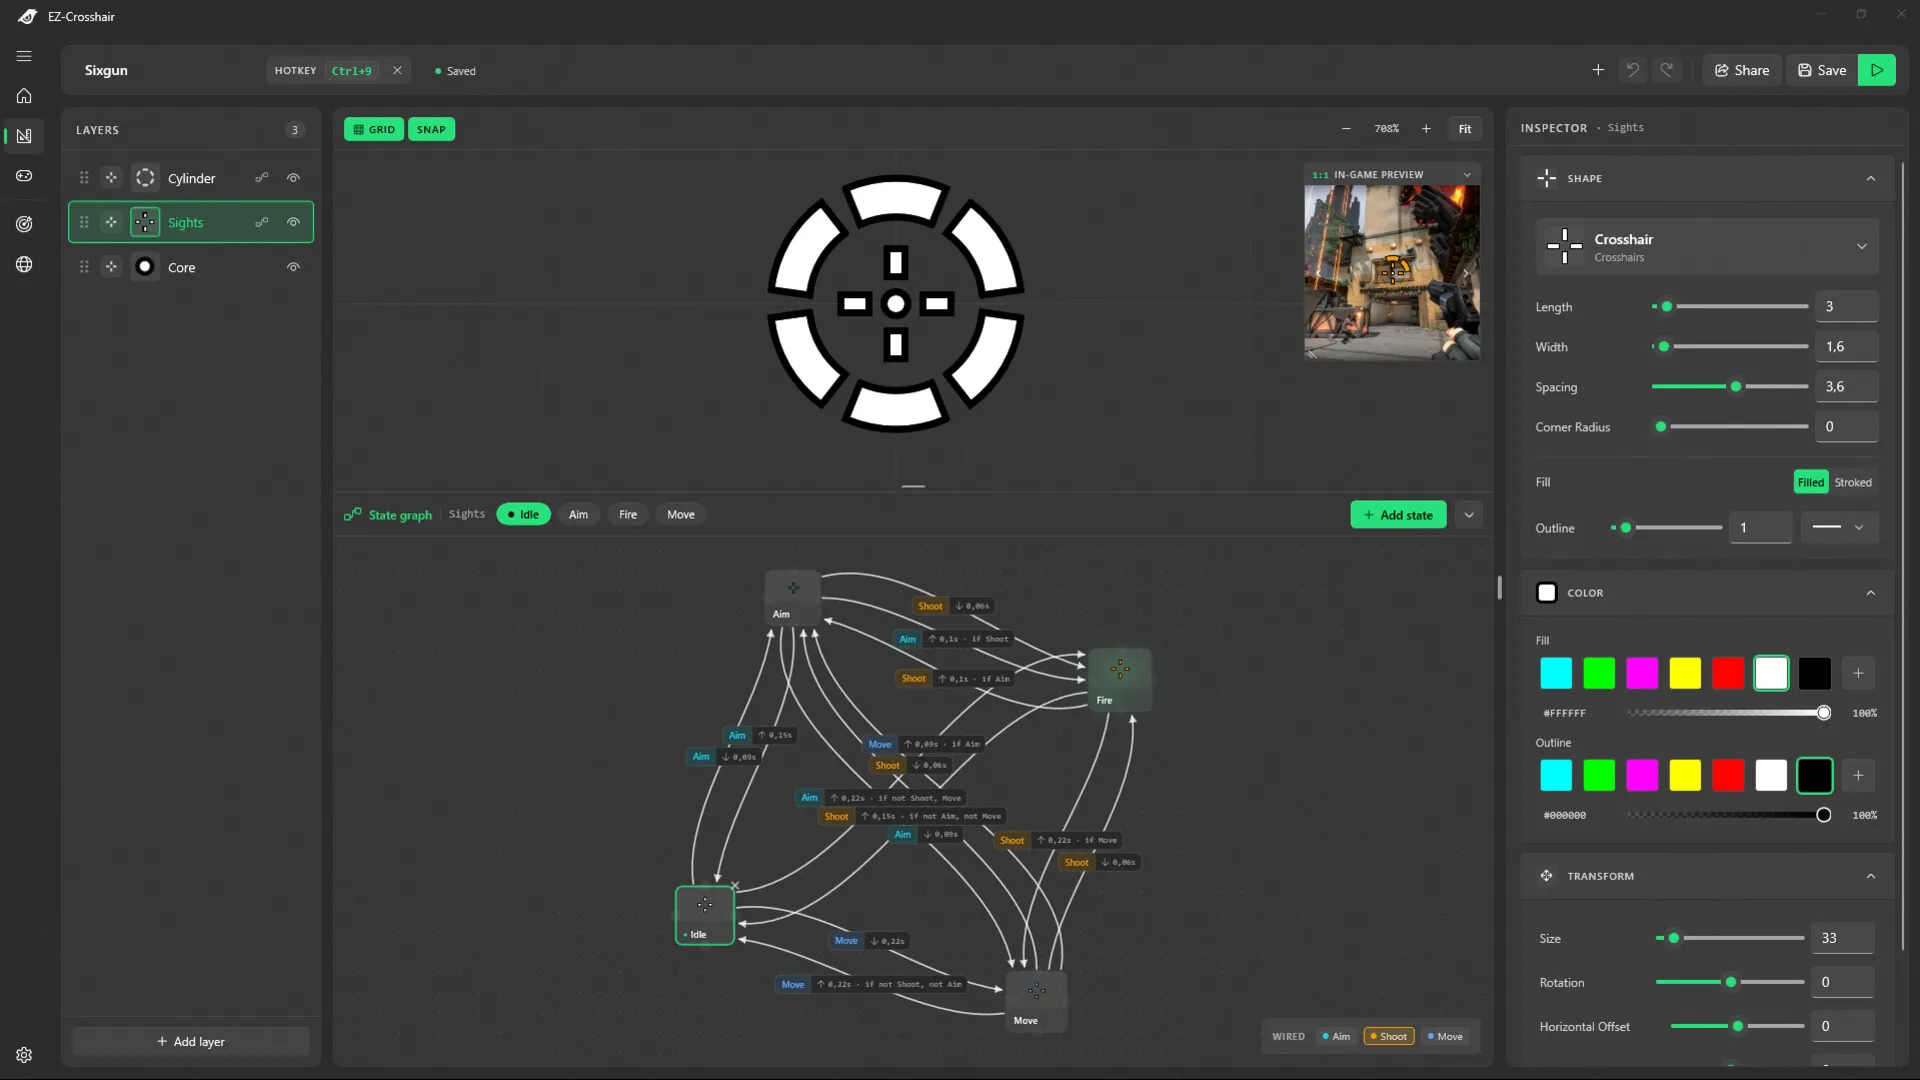Toggle the GRID option

[374, 129]
